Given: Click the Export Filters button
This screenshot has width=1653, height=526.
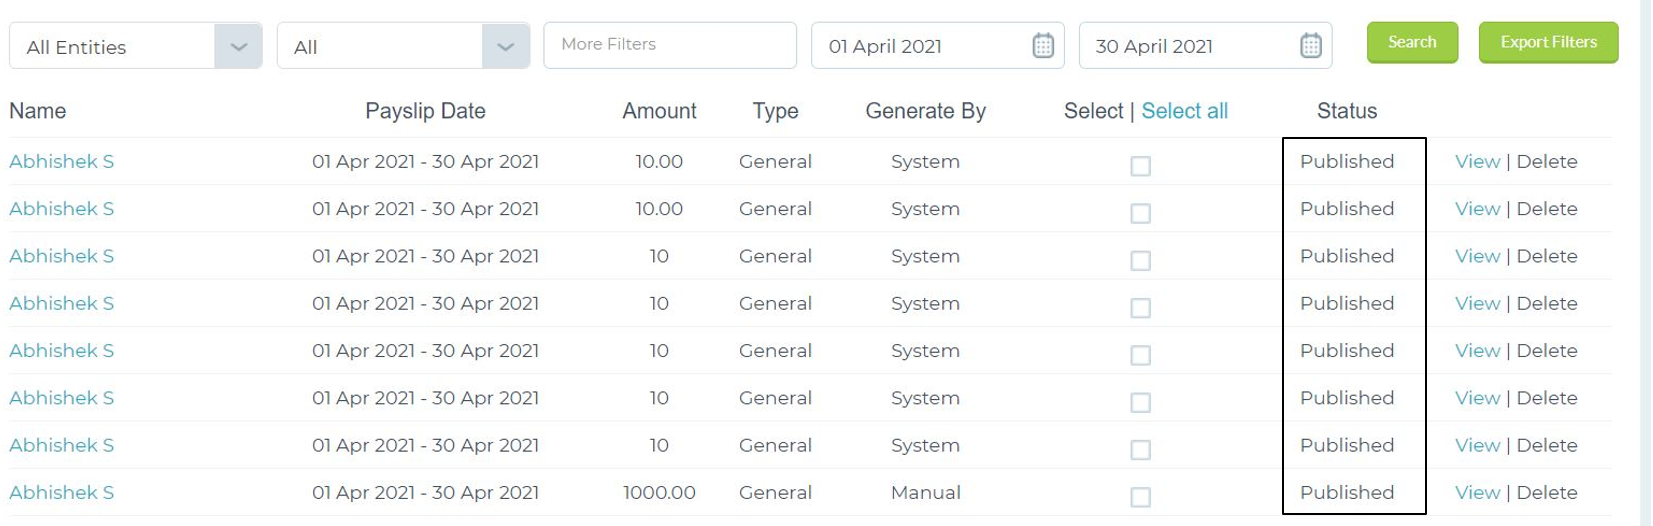Looking at the screenshot, I should 1548,42.
